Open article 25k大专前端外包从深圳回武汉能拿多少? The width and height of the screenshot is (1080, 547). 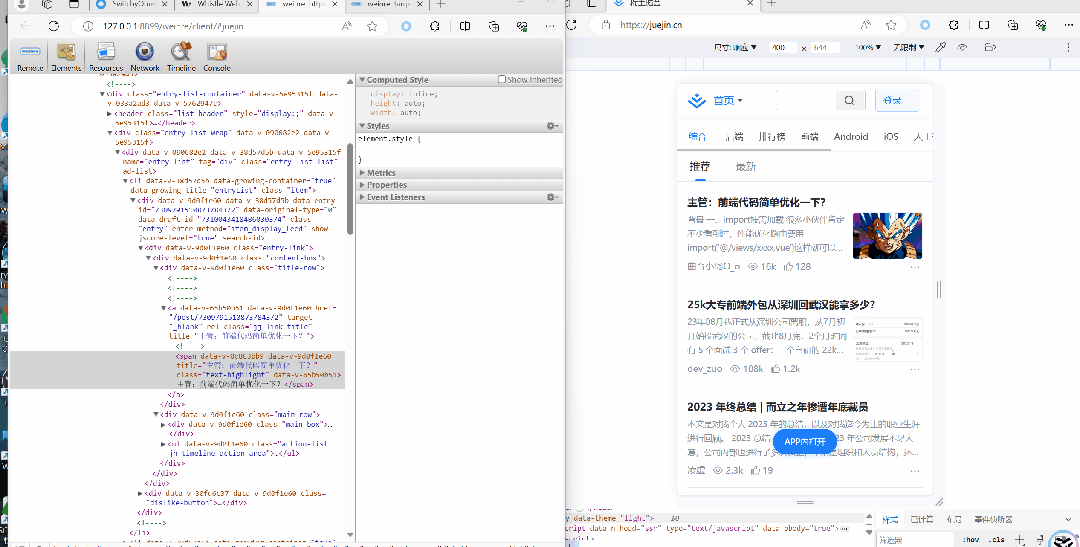pyautogui.click(x=781, y=305)
